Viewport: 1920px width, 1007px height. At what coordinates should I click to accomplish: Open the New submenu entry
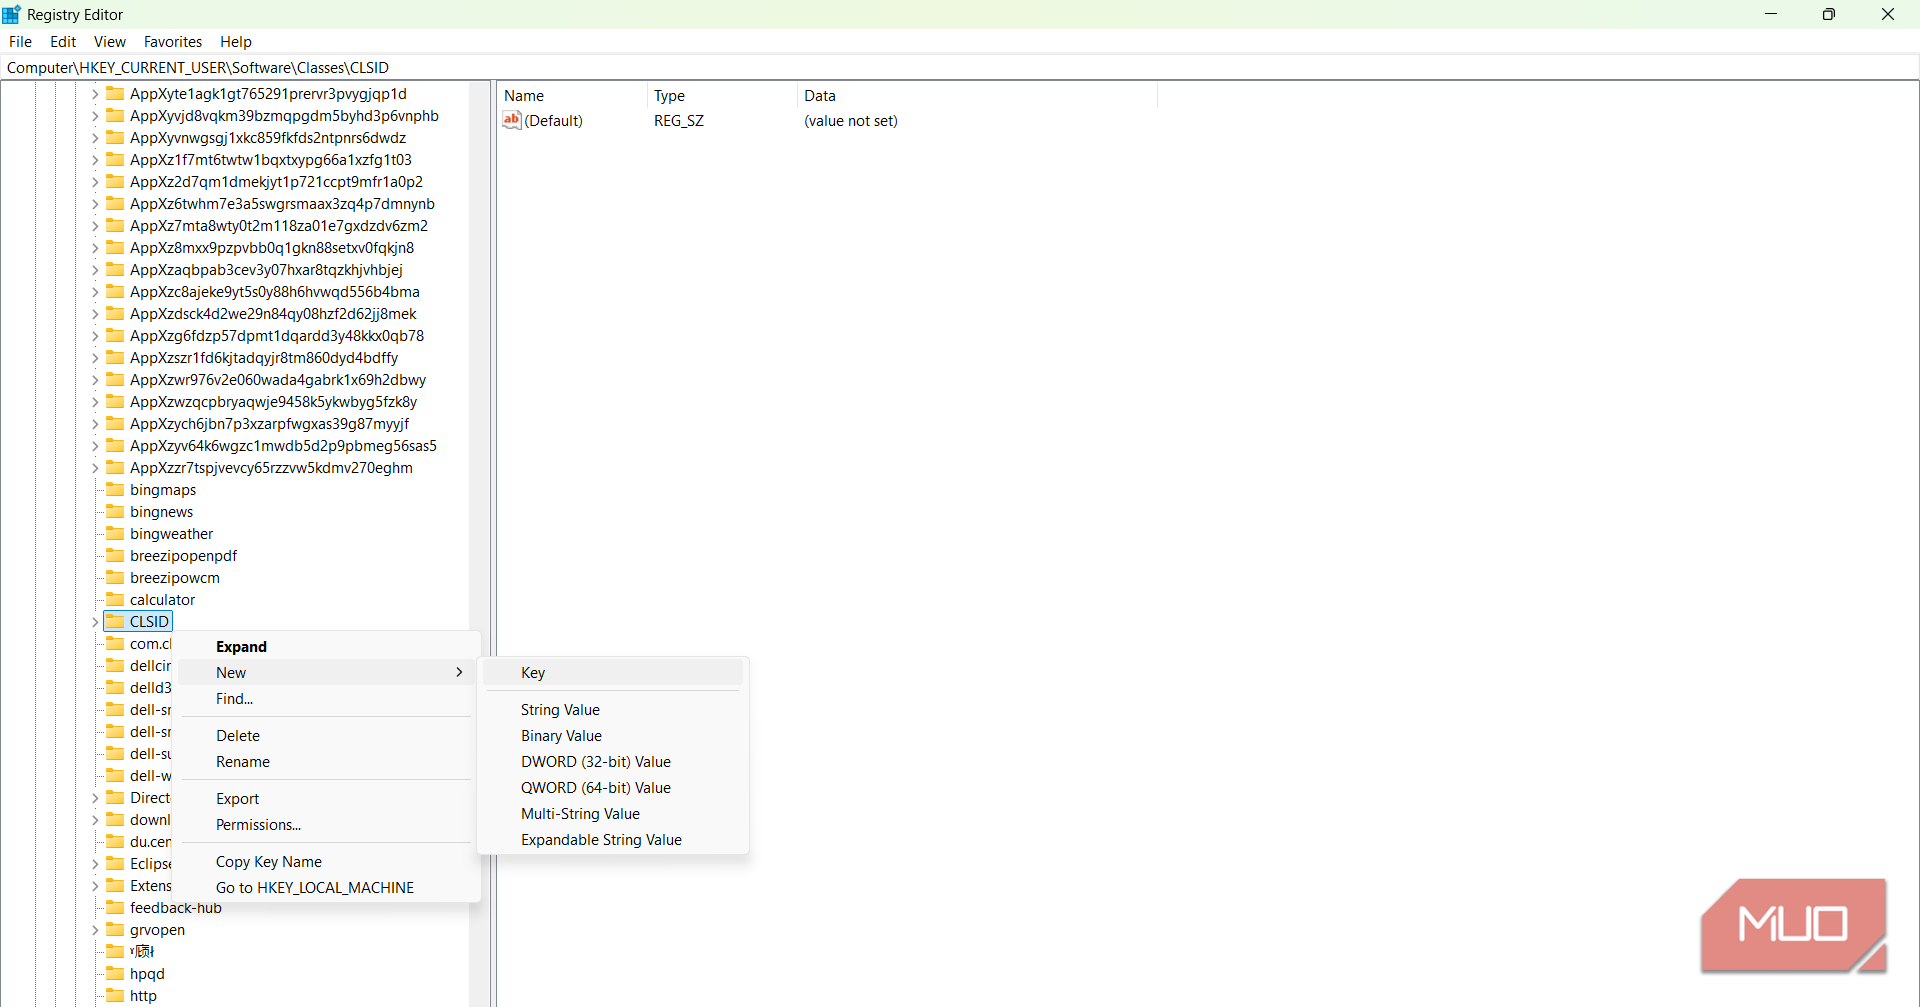(326, 673)
